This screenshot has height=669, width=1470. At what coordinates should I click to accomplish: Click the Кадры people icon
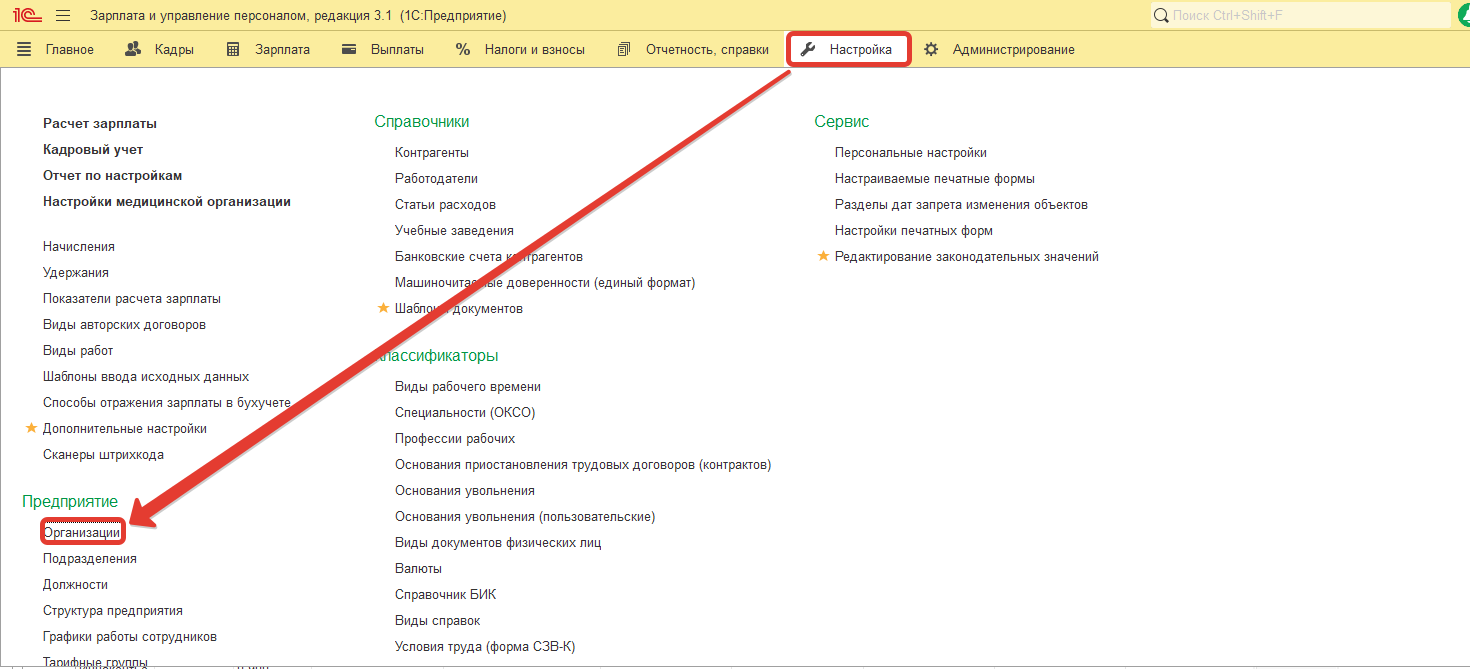click(x=133, y=49)
